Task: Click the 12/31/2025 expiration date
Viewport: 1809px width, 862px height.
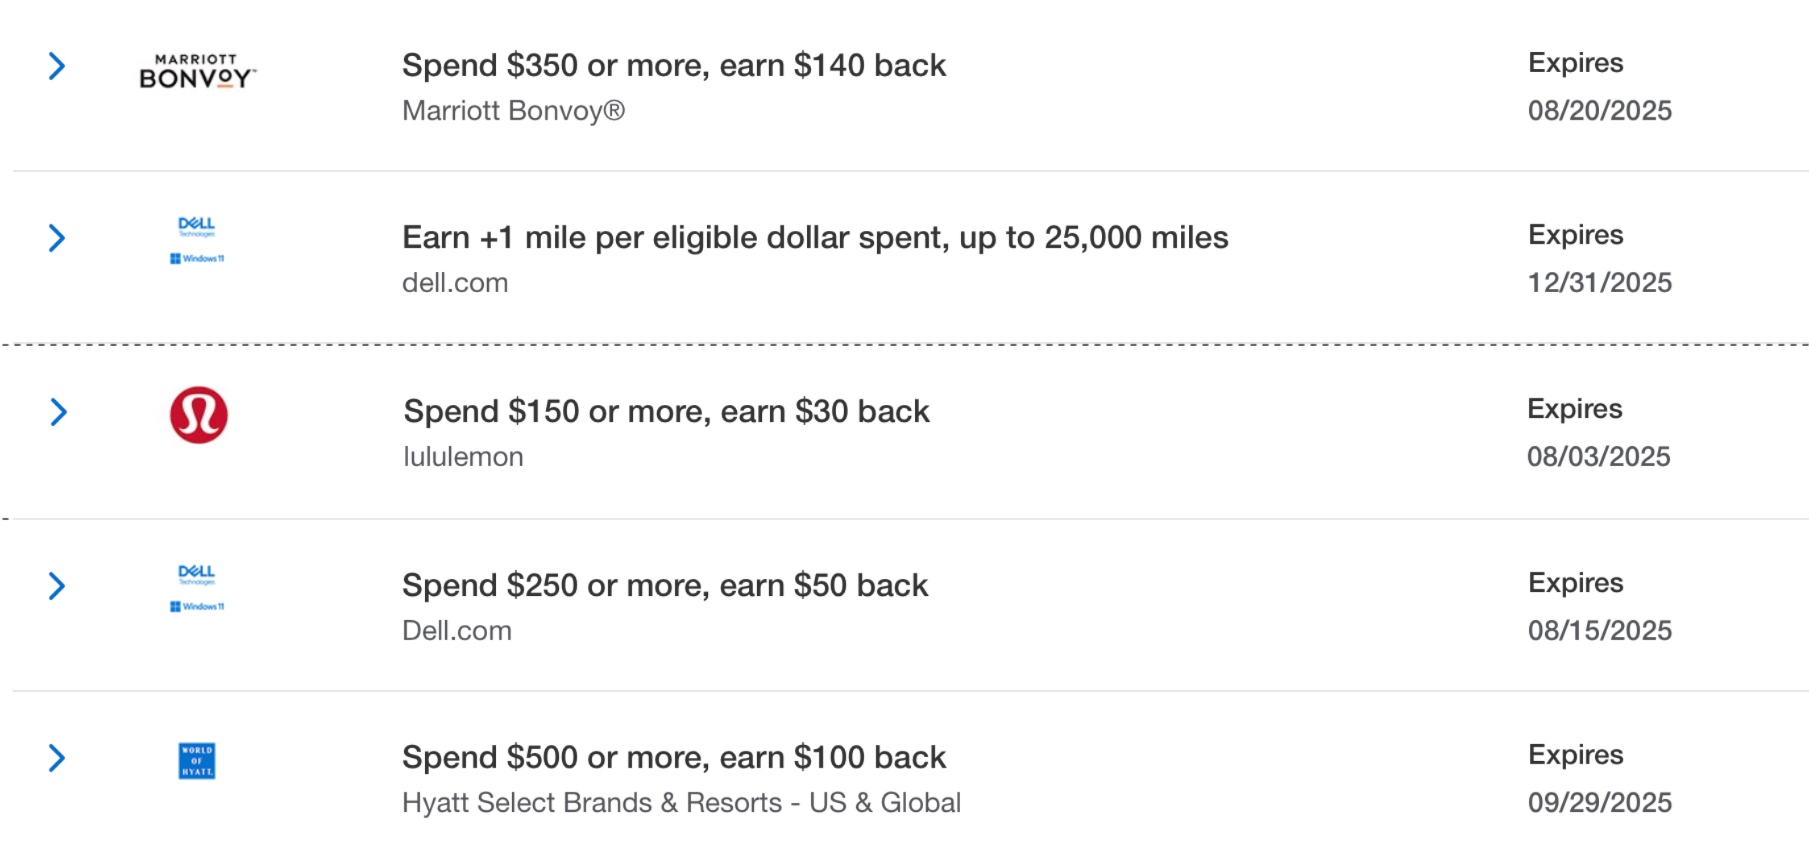Action: 1599,282
